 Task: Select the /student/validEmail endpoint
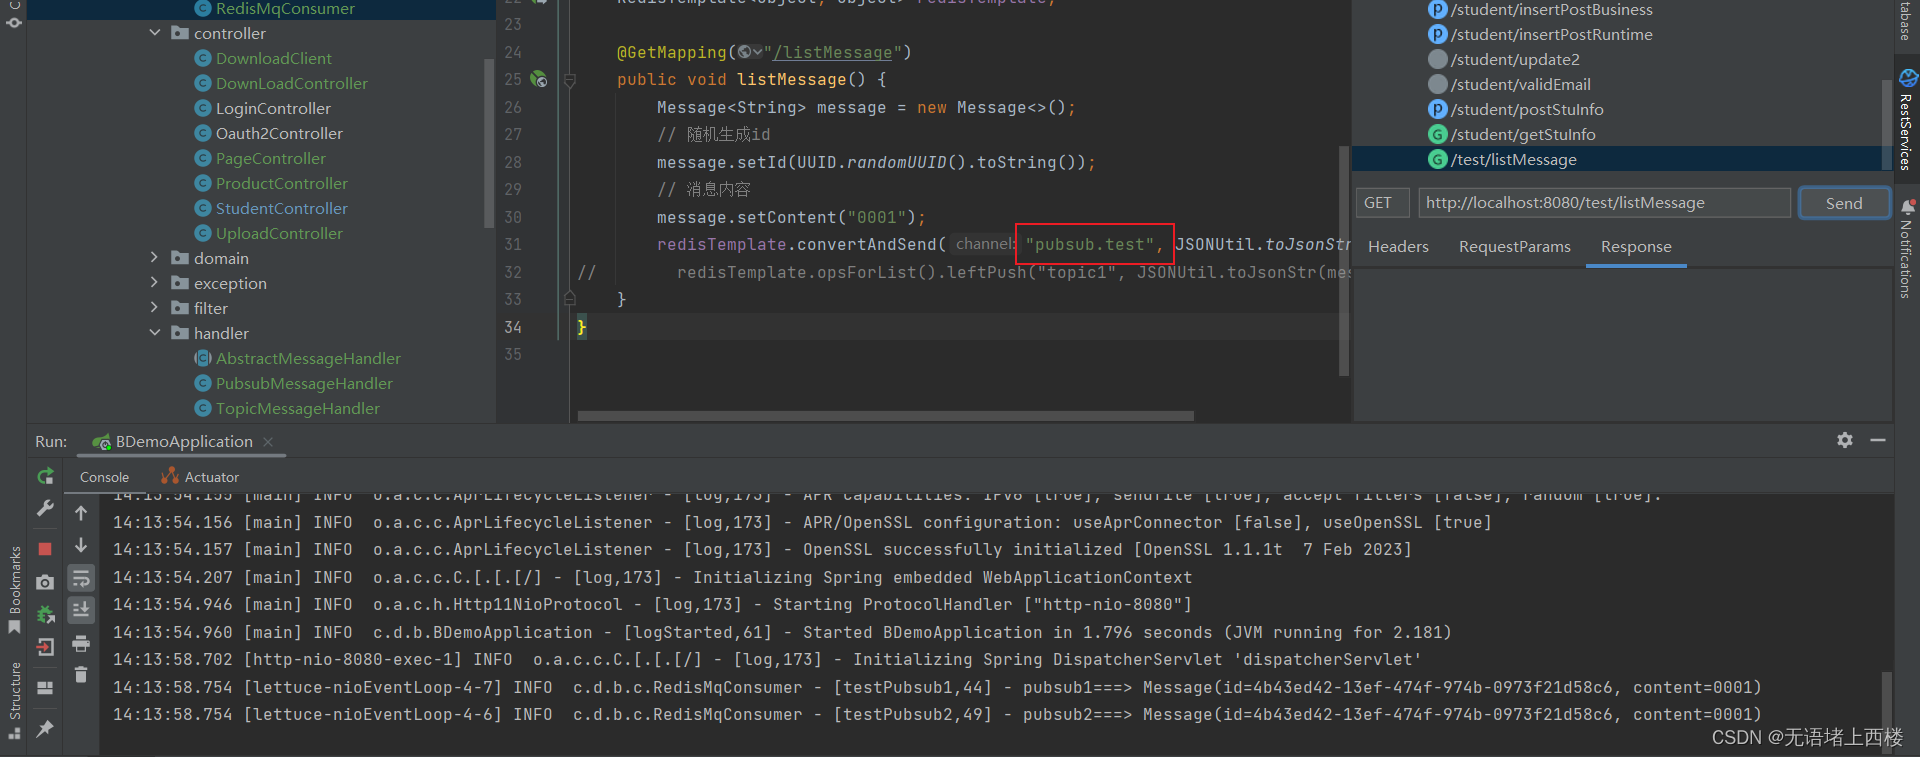pyautogui.click(x=1509, y=84)
